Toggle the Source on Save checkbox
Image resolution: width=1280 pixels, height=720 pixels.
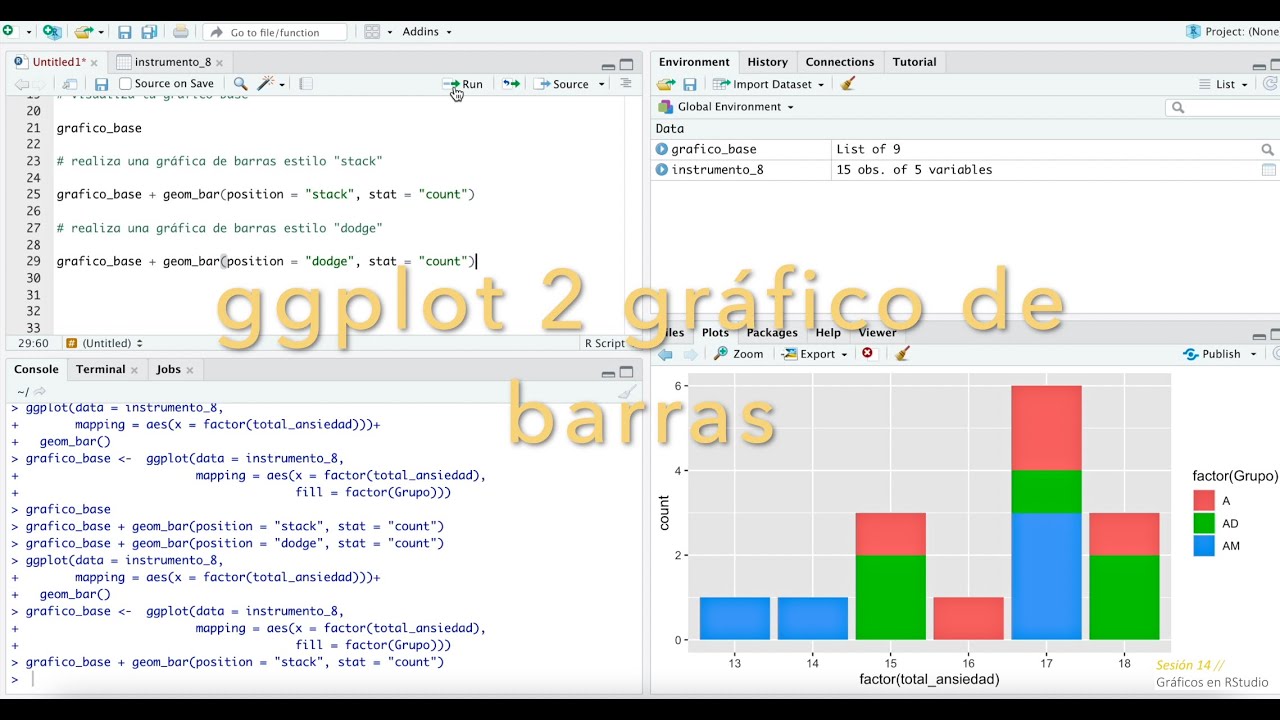pyautogui.click(x=125, y=84)
